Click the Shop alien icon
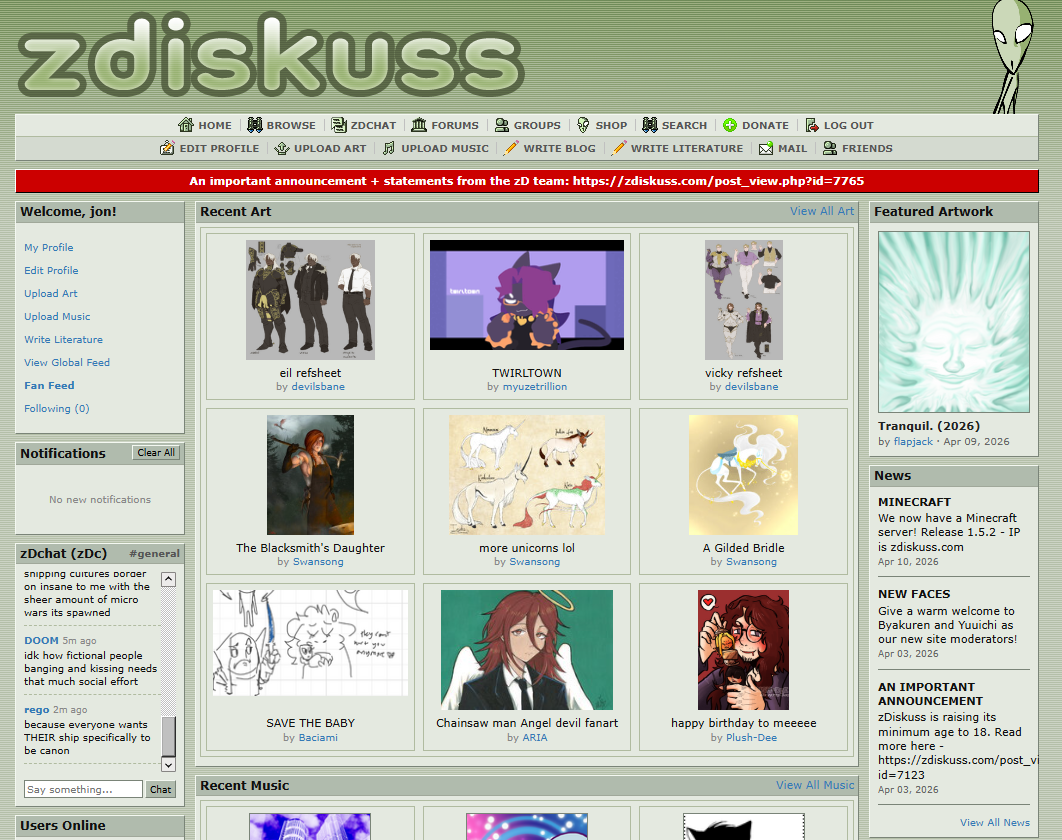Screen dimensions: 1062x840 pyautogui.click(x=583, y=125)
